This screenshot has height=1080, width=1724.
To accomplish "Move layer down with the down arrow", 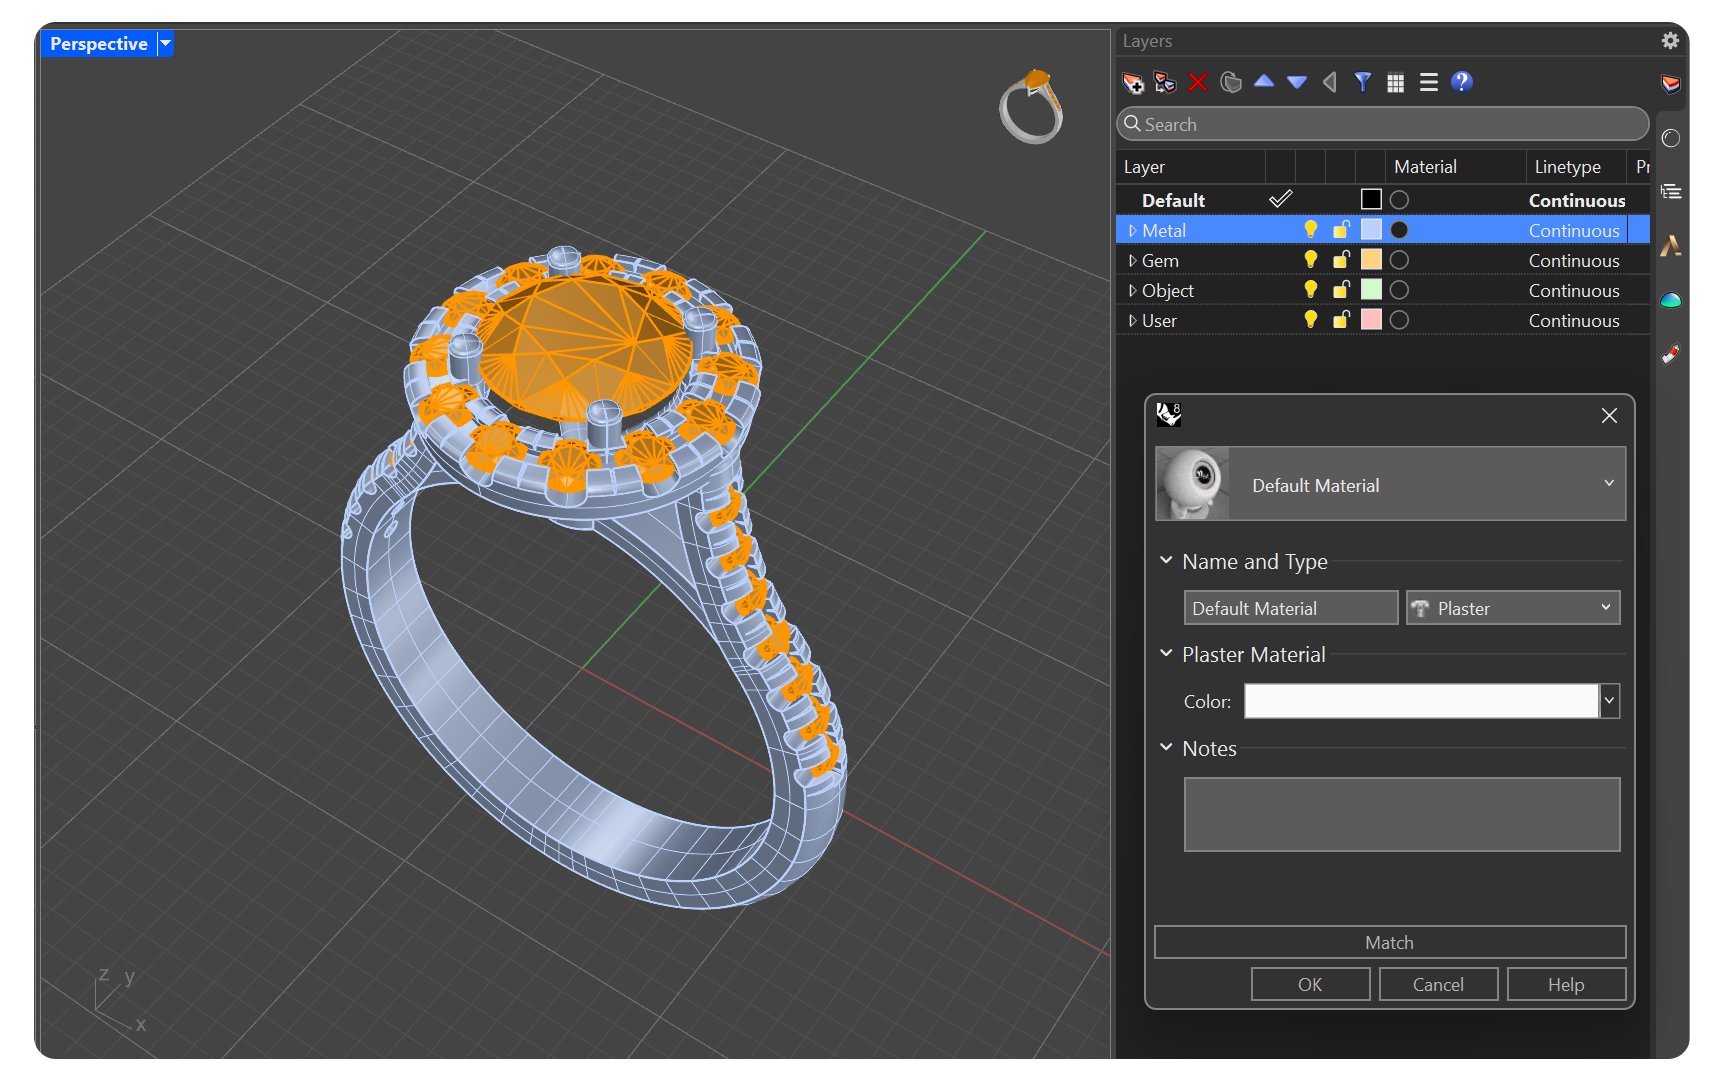I will [1297, 82].
